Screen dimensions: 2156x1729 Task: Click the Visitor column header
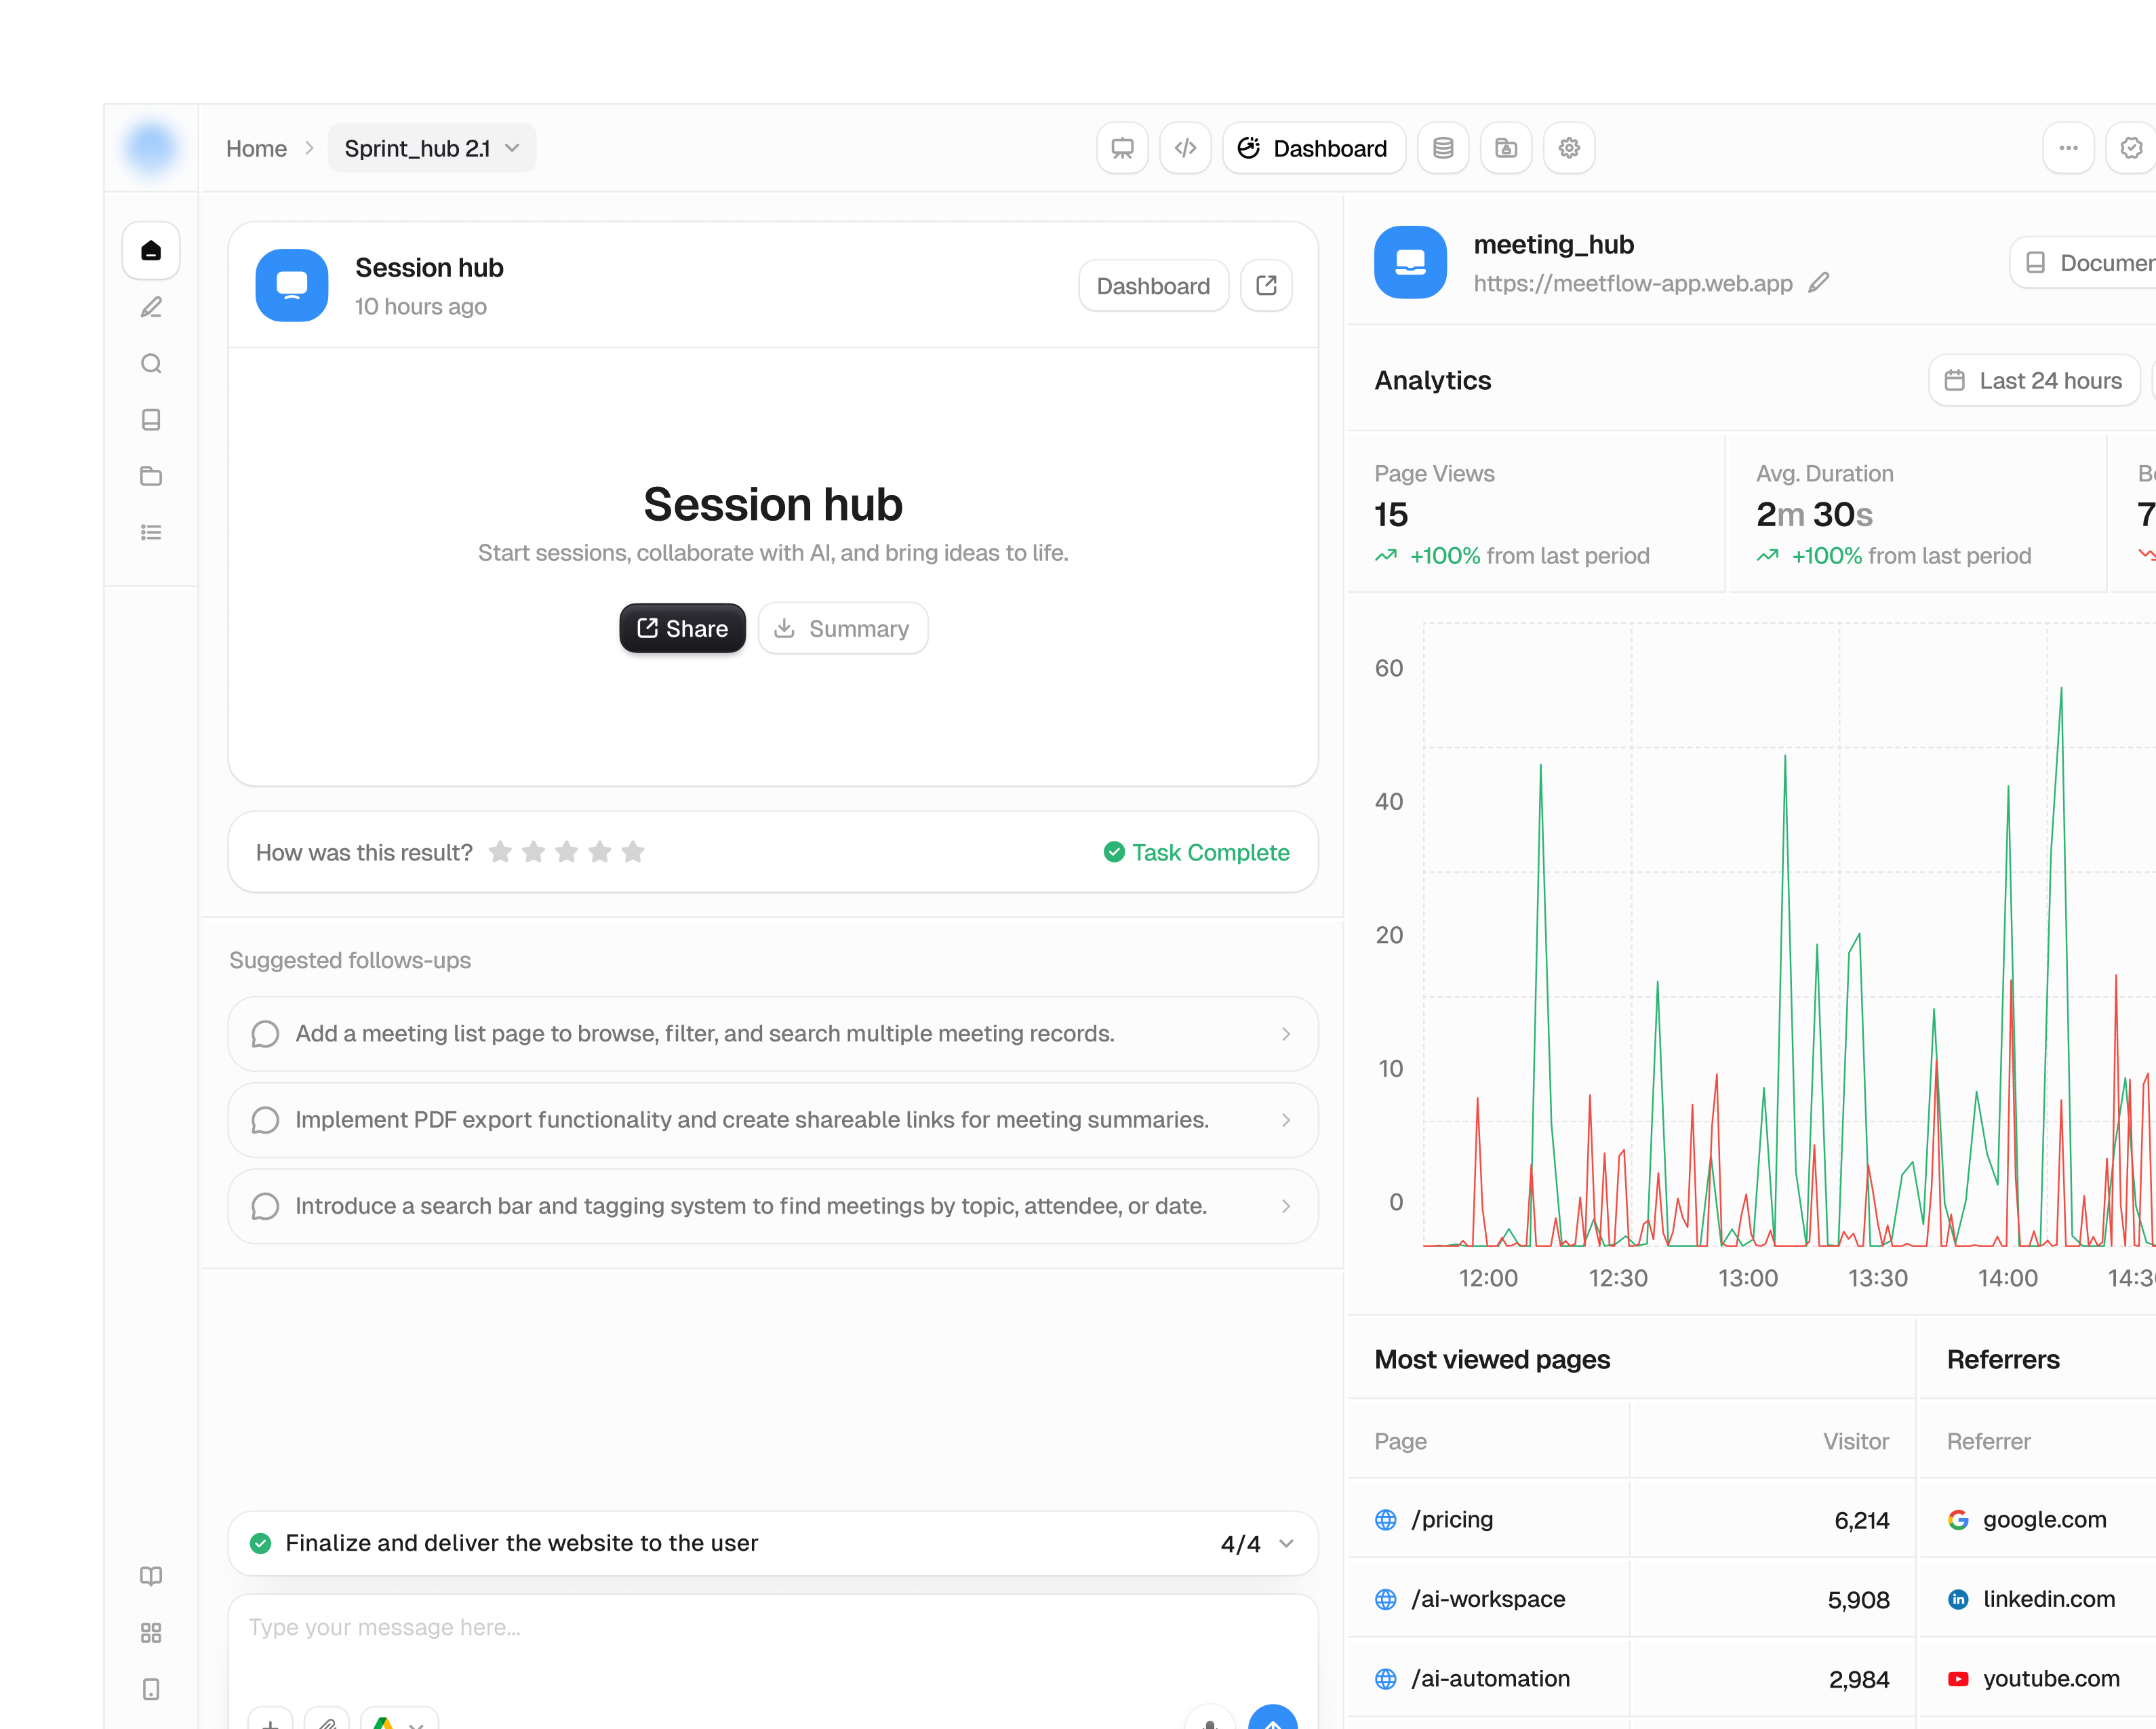point(1856,1441)
